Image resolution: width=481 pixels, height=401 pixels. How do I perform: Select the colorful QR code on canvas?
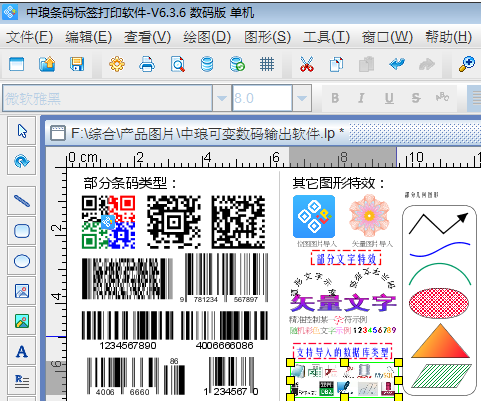pyautogui.click(x=109, y=222)
